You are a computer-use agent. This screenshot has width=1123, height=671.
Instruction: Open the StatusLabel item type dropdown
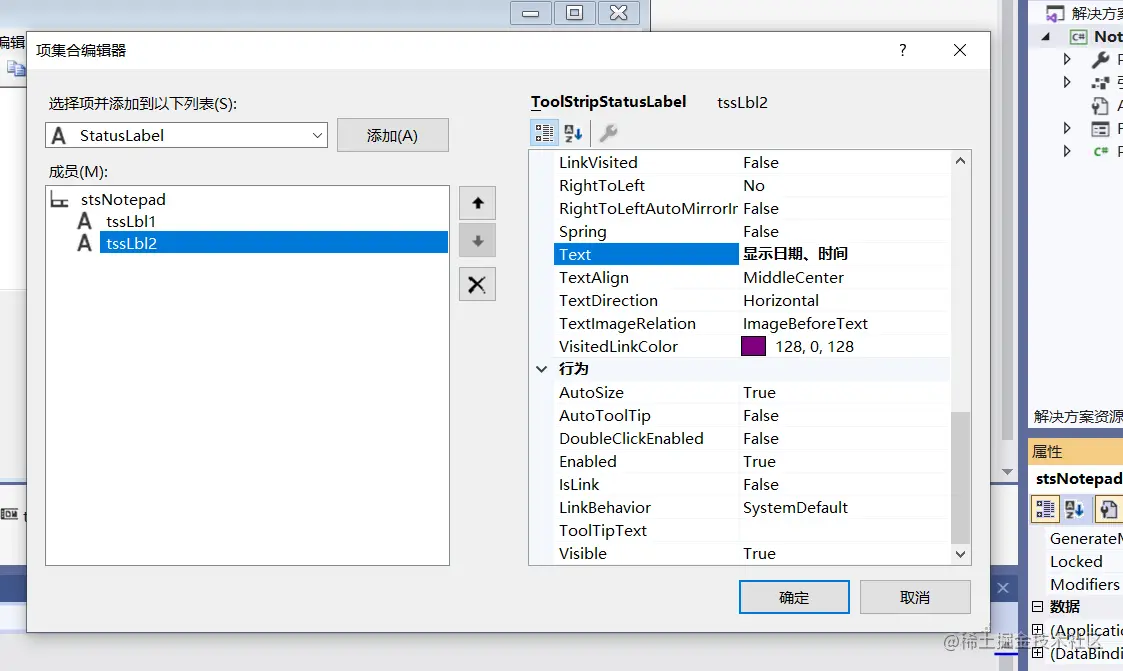tap(317, 135)
